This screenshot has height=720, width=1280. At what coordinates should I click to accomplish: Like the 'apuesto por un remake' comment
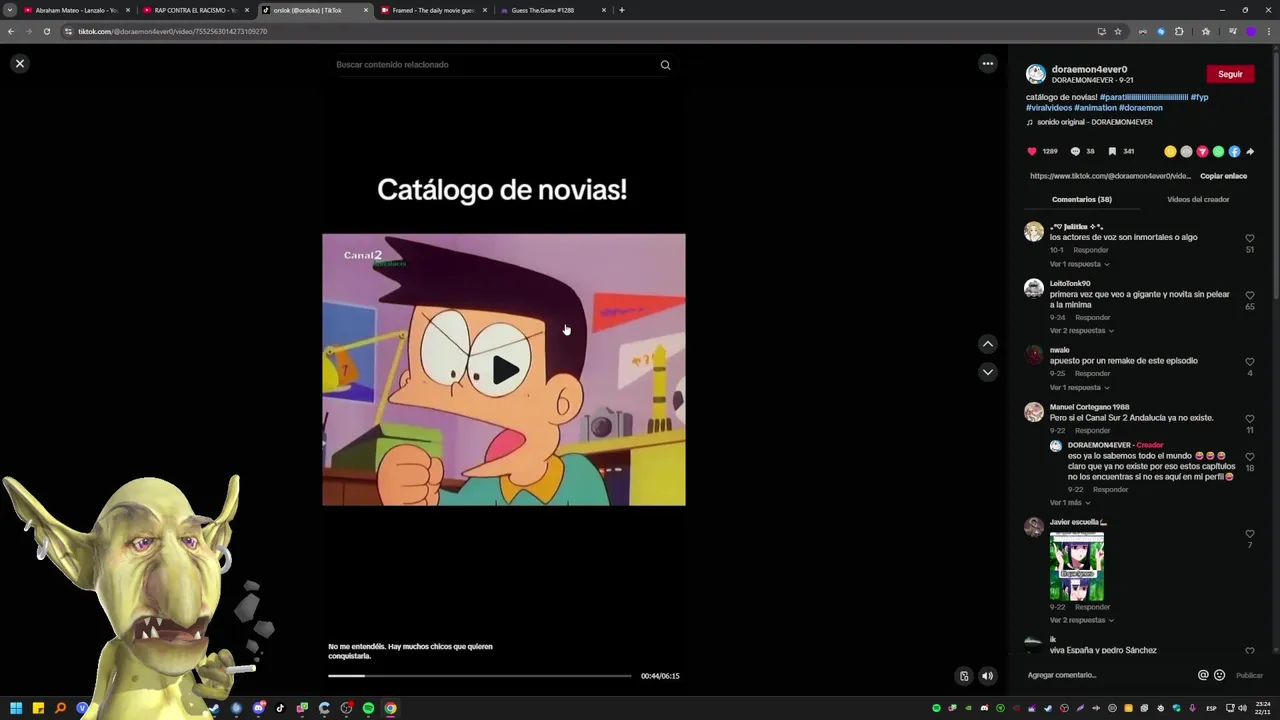click(1250, 362)
